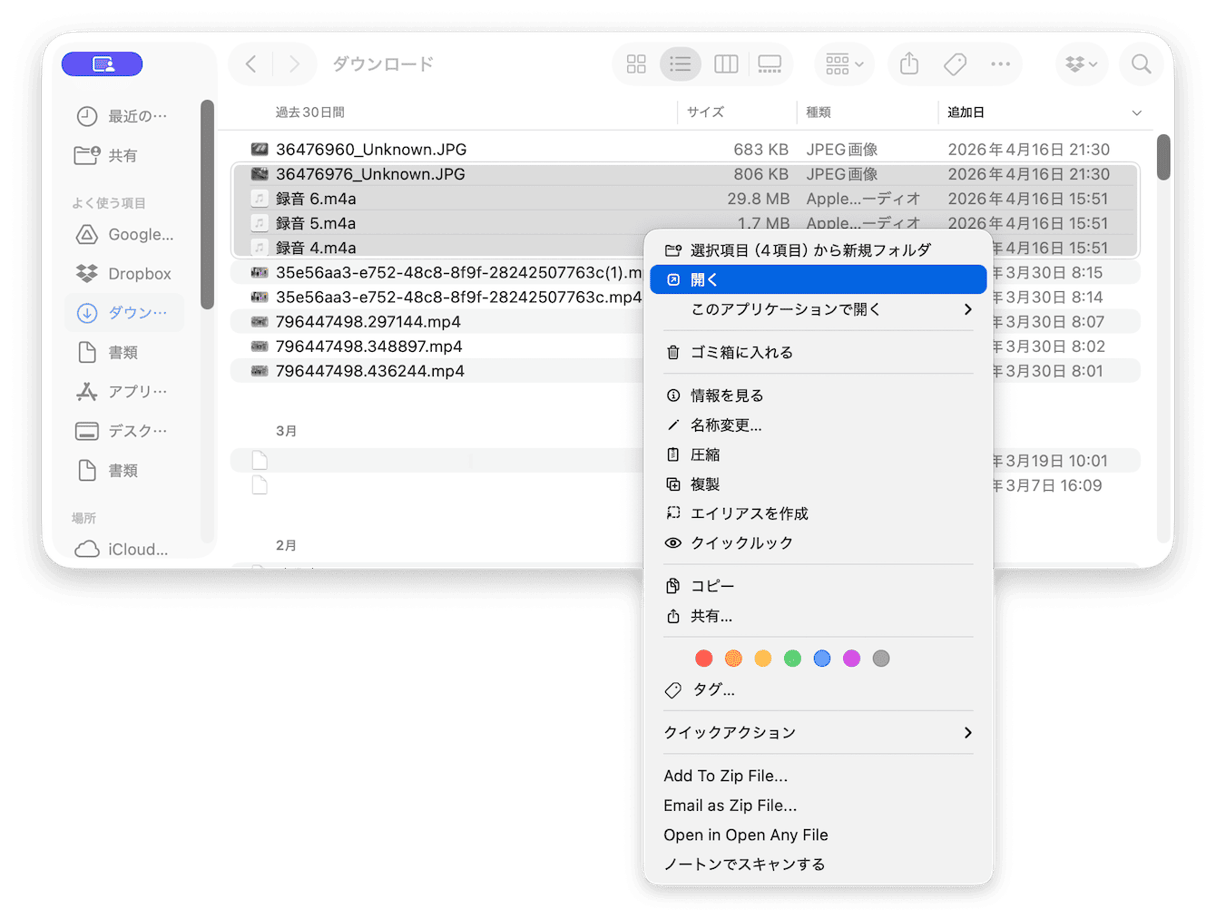
Task: Click the toolbar tag icon
Action: tap(955, 64)
